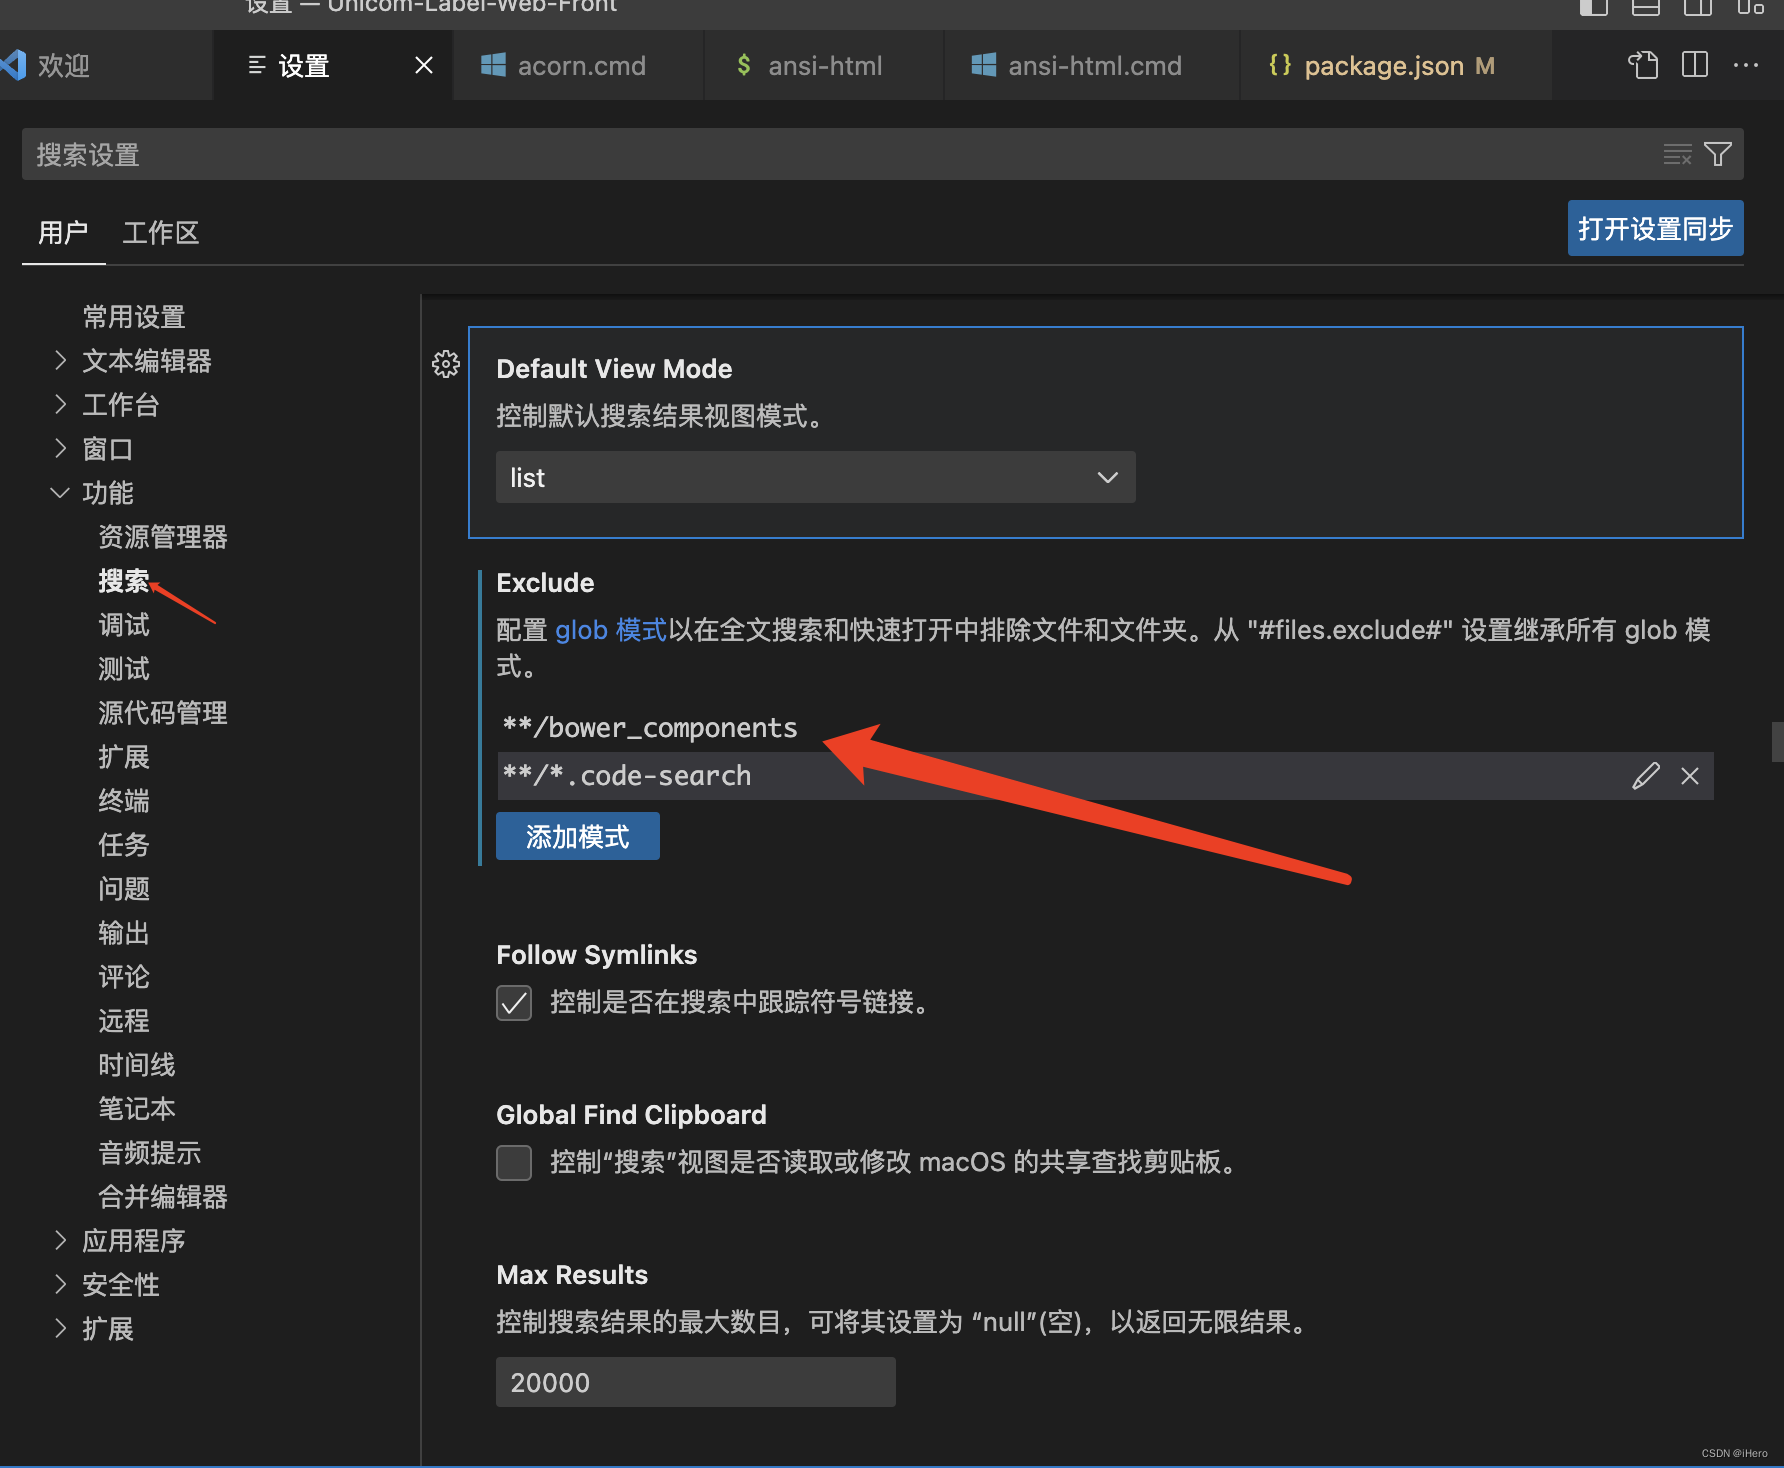Enable the Global Find Clipboard checkbox
1784x1468 pixels.
514,1162
